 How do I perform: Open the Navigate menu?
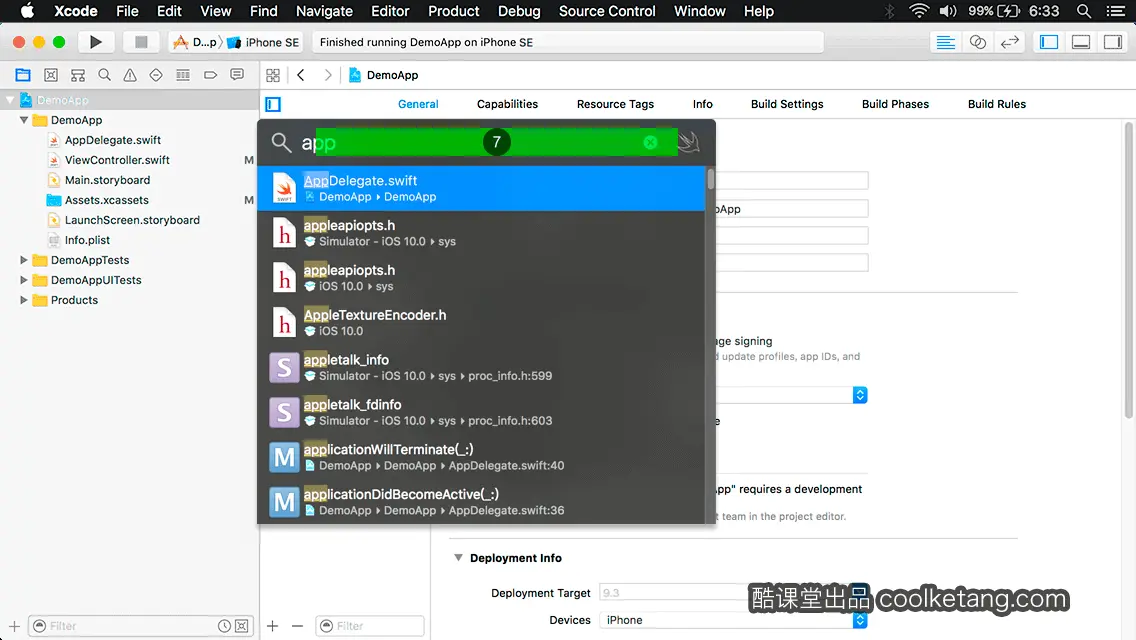[x=324, y=11]
